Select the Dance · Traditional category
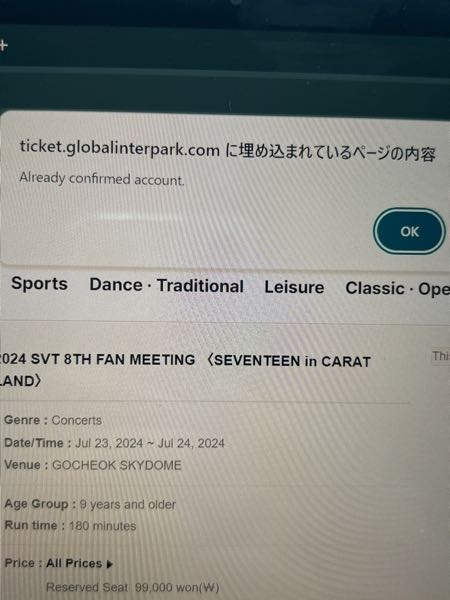 (x=166, y=285)
